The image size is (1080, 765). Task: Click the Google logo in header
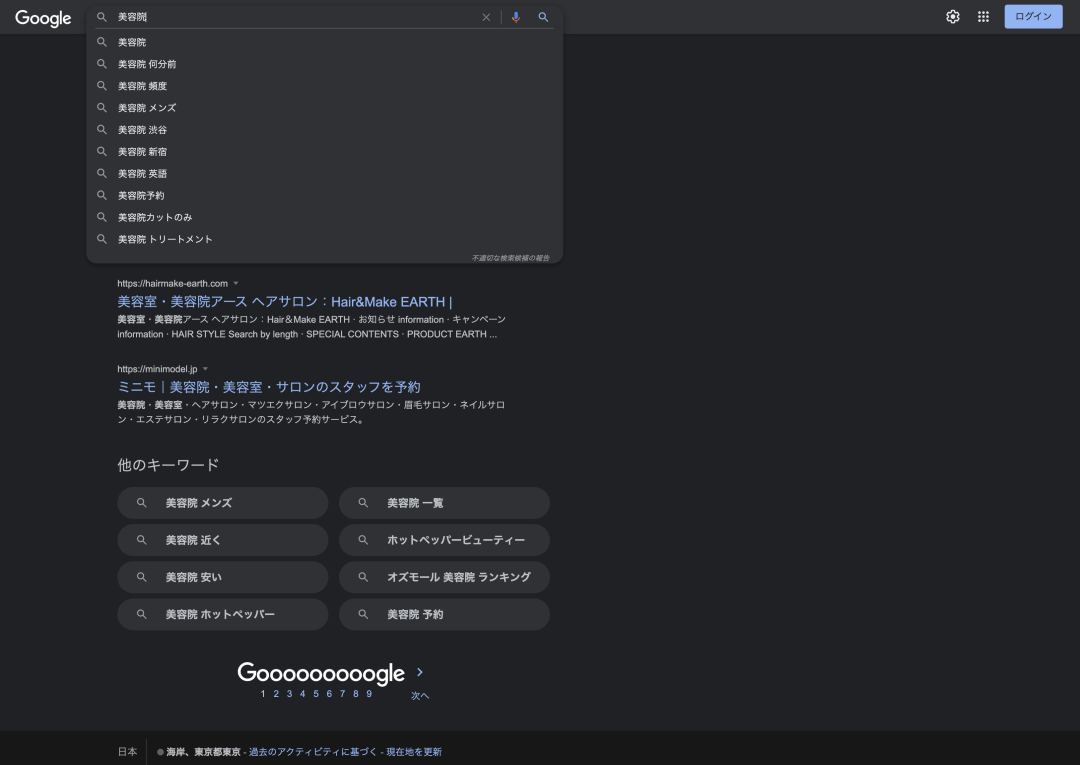43,18
